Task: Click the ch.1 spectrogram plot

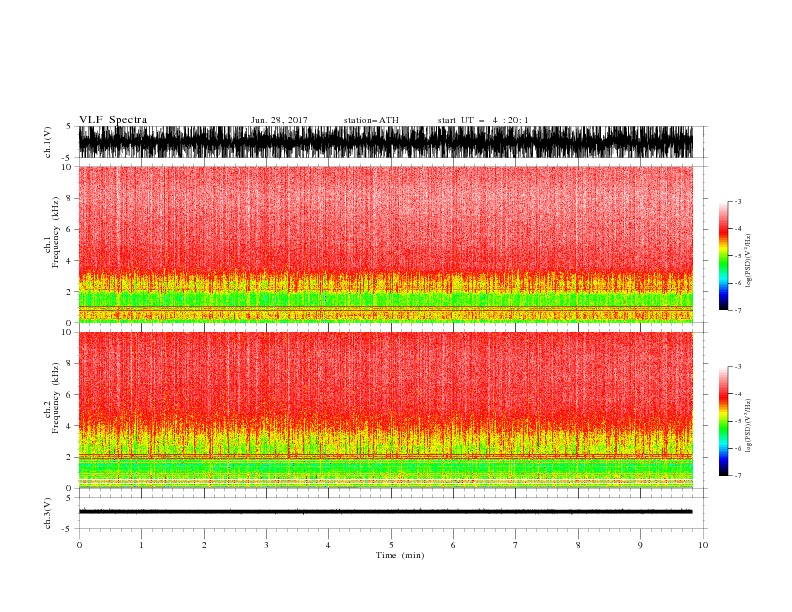Action: 386,244
